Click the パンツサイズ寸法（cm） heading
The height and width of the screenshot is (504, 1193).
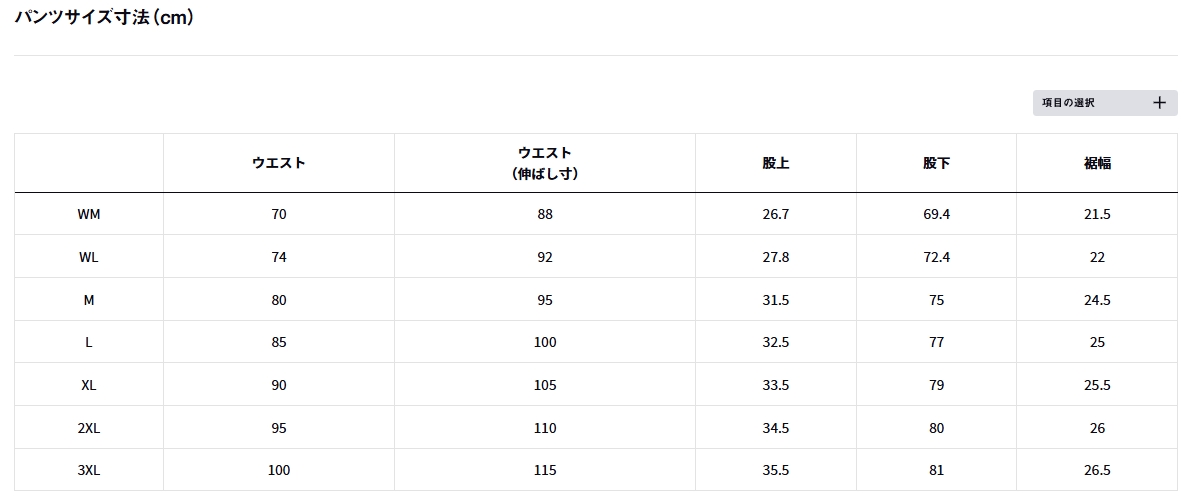[104, 18]
